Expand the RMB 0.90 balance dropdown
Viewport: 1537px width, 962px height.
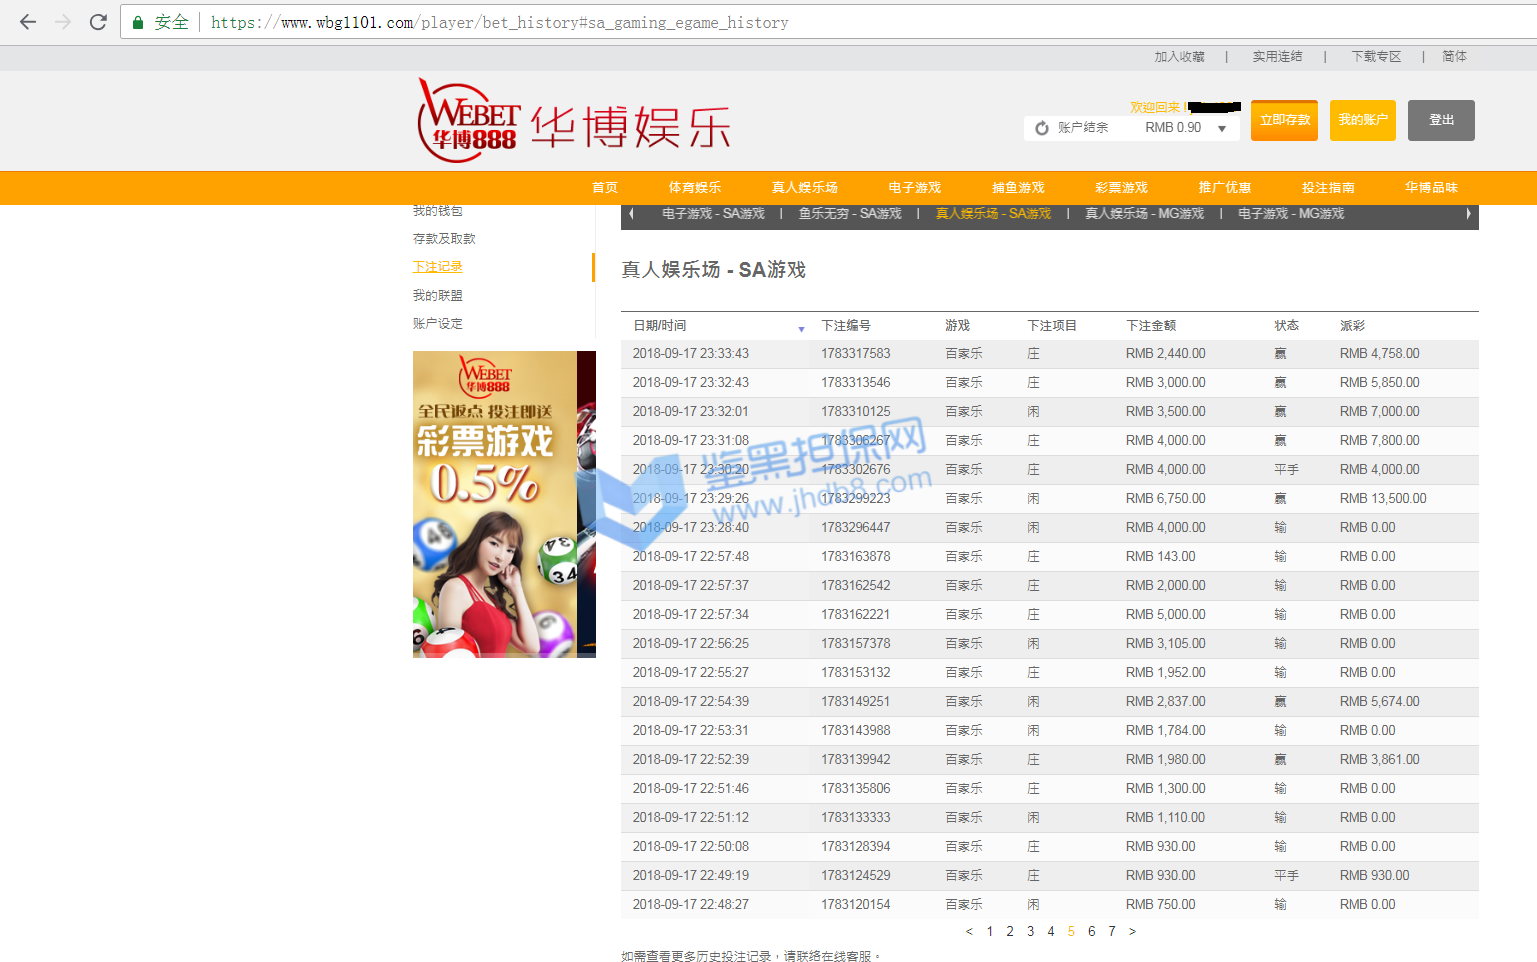click(1222, 128)
